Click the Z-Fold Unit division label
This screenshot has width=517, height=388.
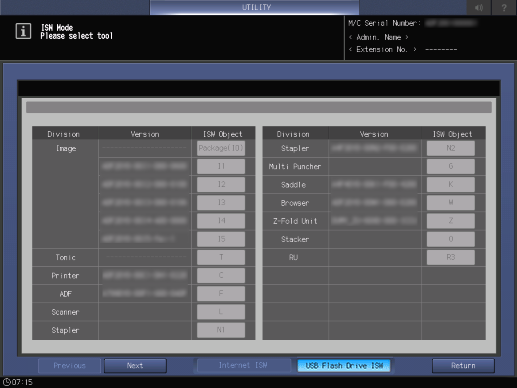[295, 221]
